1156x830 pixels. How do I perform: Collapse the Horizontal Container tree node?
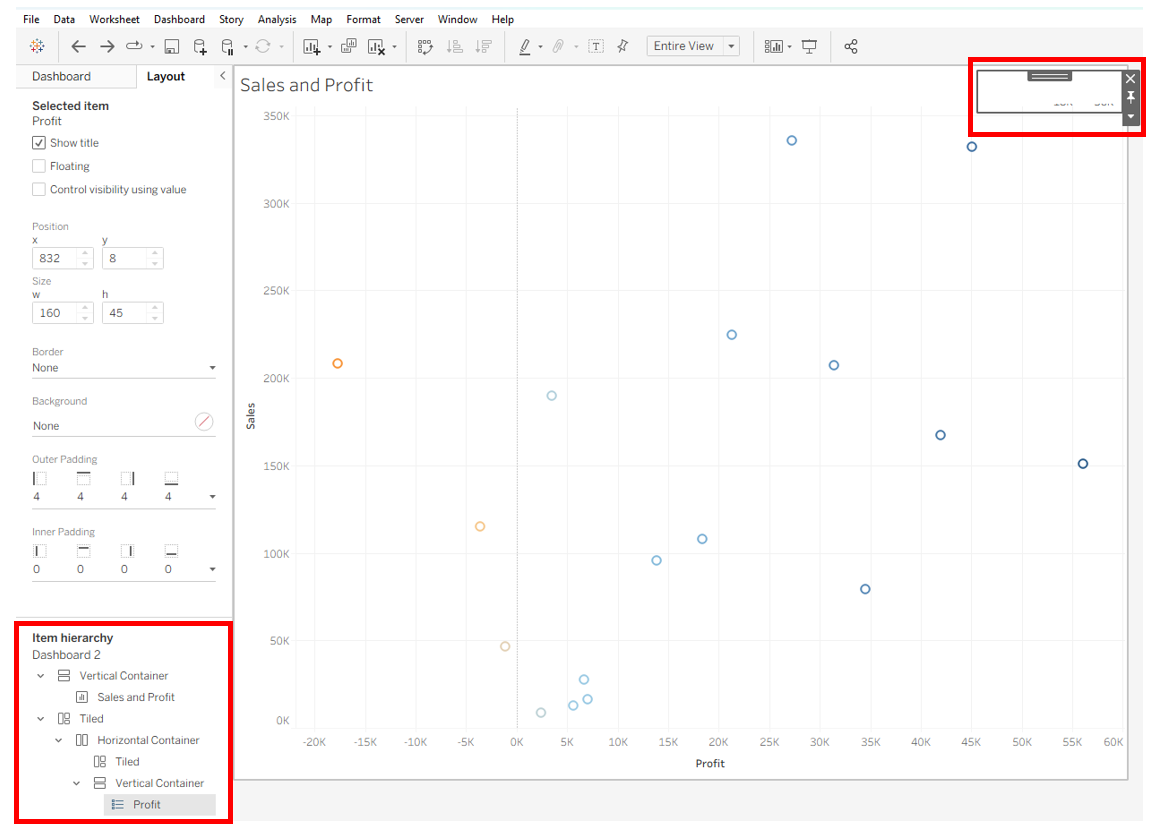(59, 740)
